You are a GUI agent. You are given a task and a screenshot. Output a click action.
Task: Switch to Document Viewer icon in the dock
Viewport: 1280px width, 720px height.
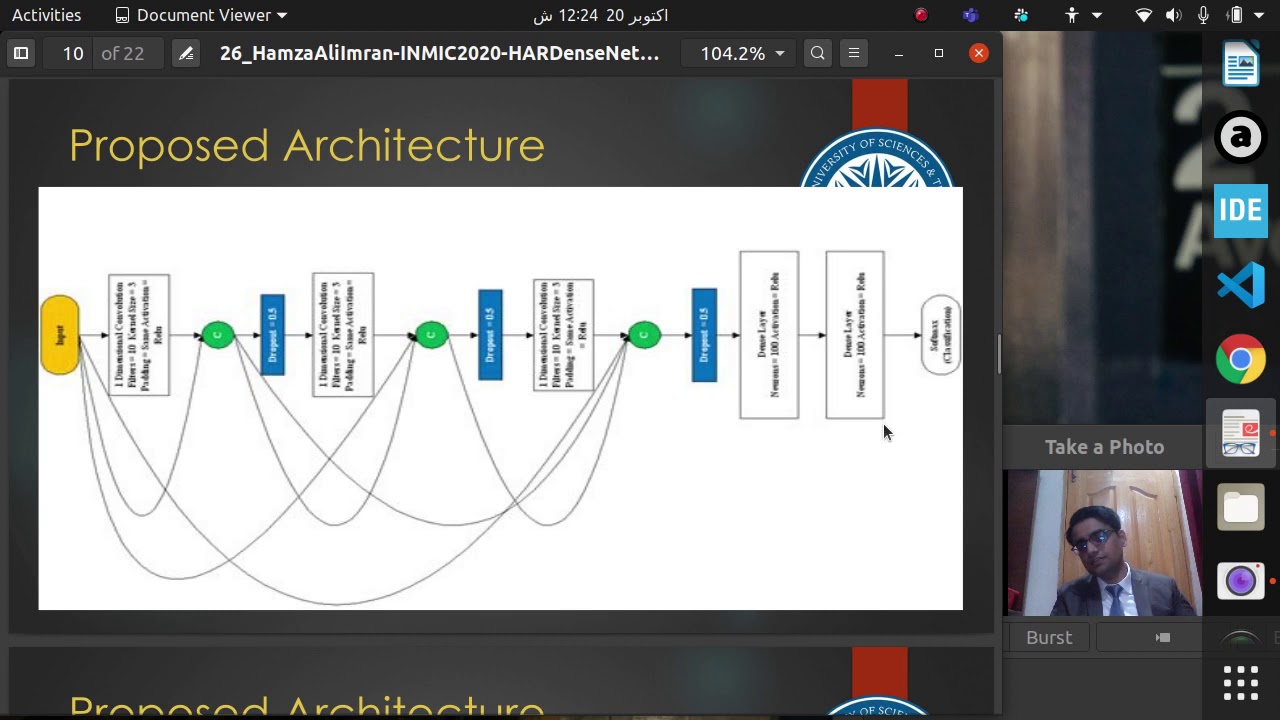point(1241,433)
